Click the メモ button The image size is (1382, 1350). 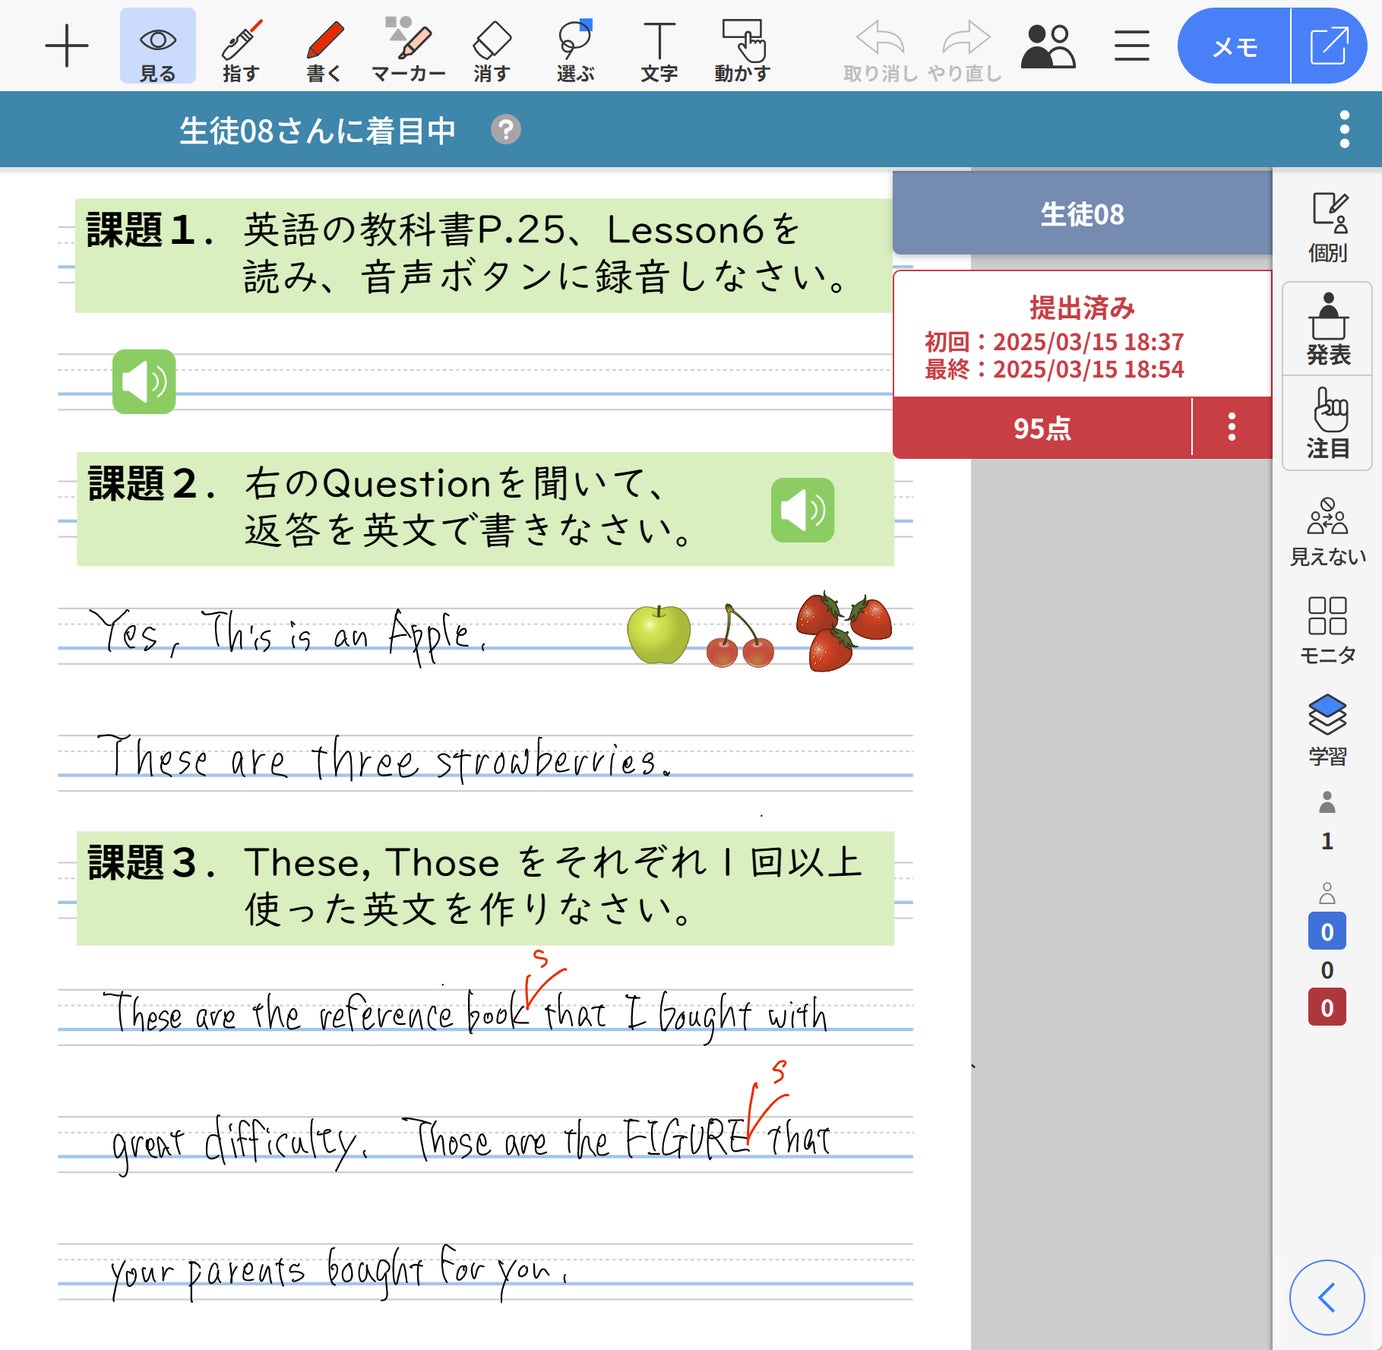1235,46
